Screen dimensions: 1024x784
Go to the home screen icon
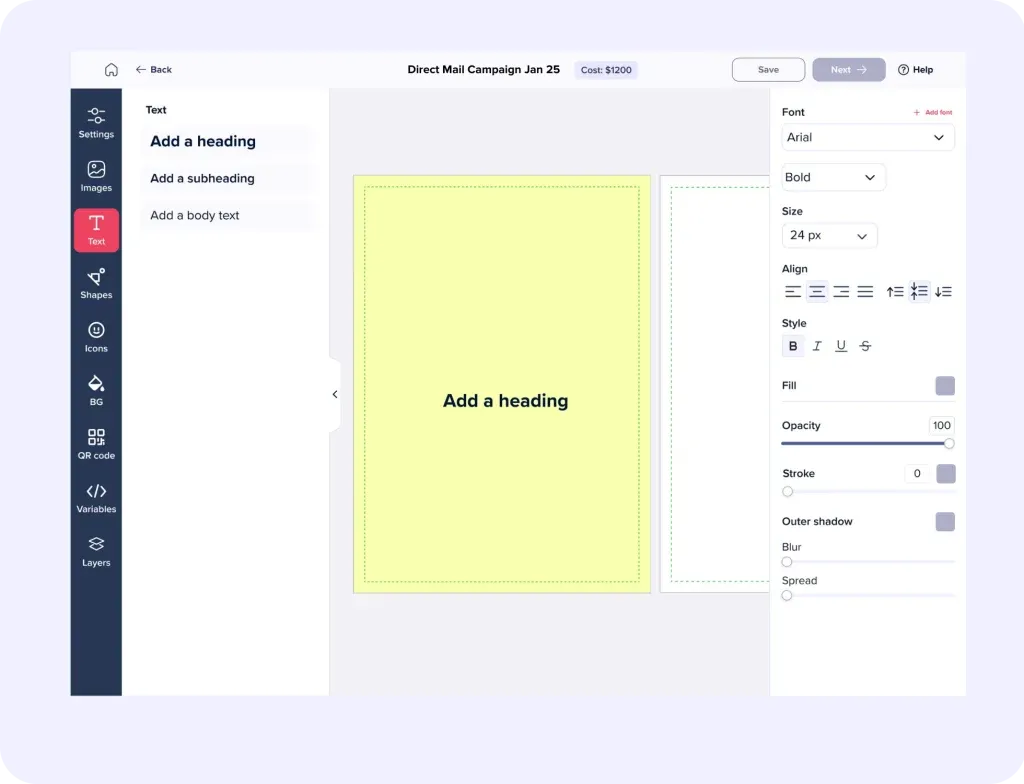click(112, 69)
